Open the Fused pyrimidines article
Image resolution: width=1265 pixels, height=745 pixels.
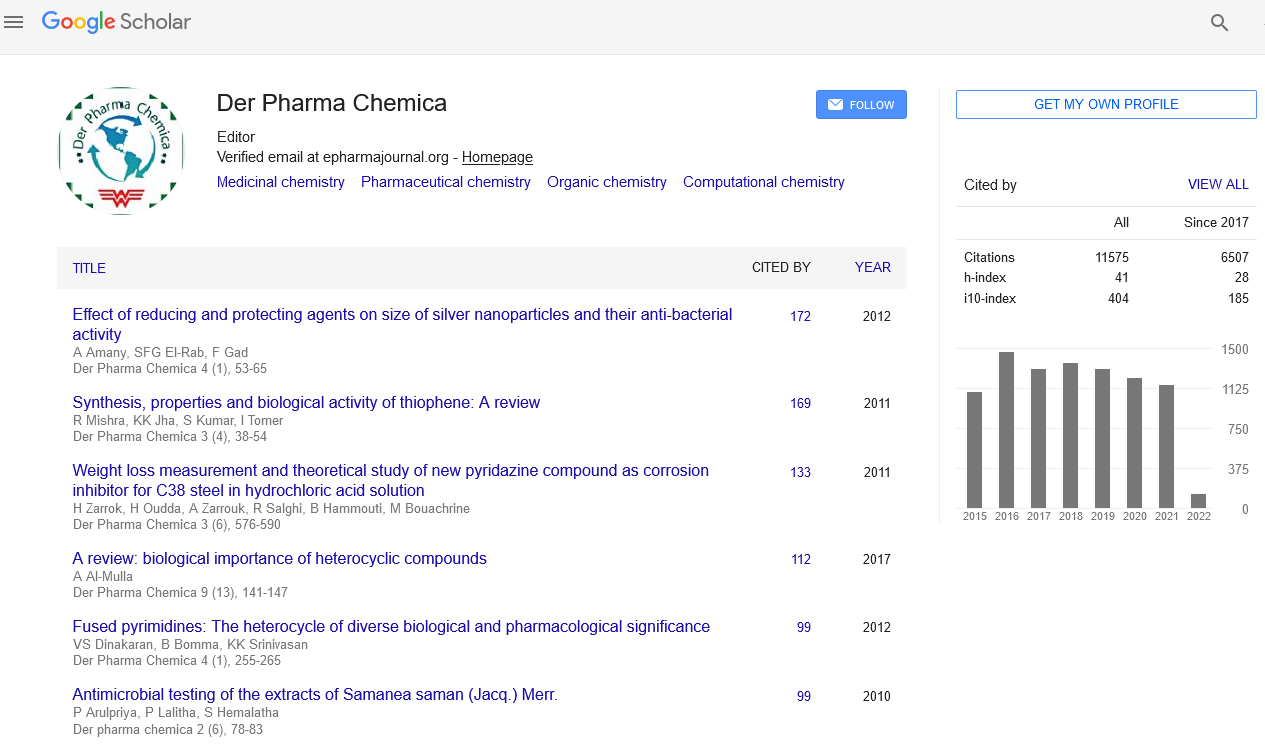tap(391, 626)
